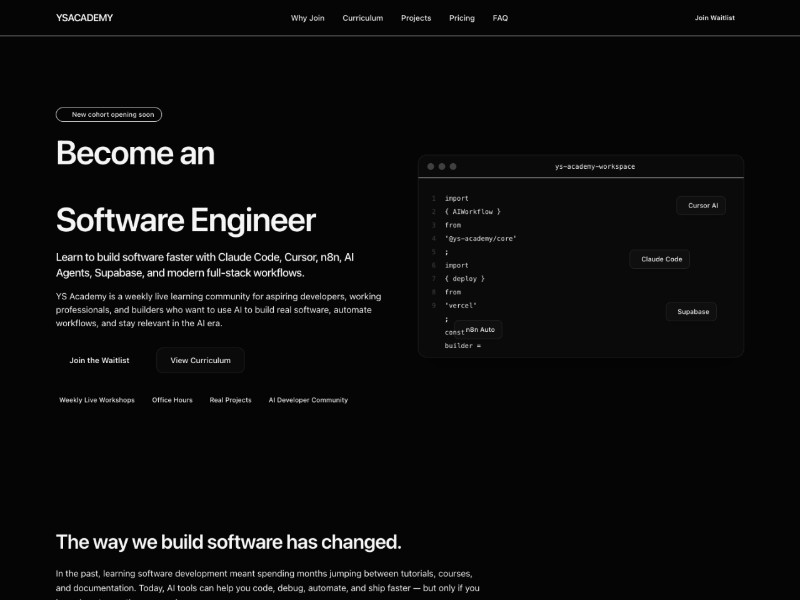Viewport: 800px width, 600px height.
Task: Click the Cursor AI chip in workspace
Action: [701, 206]
